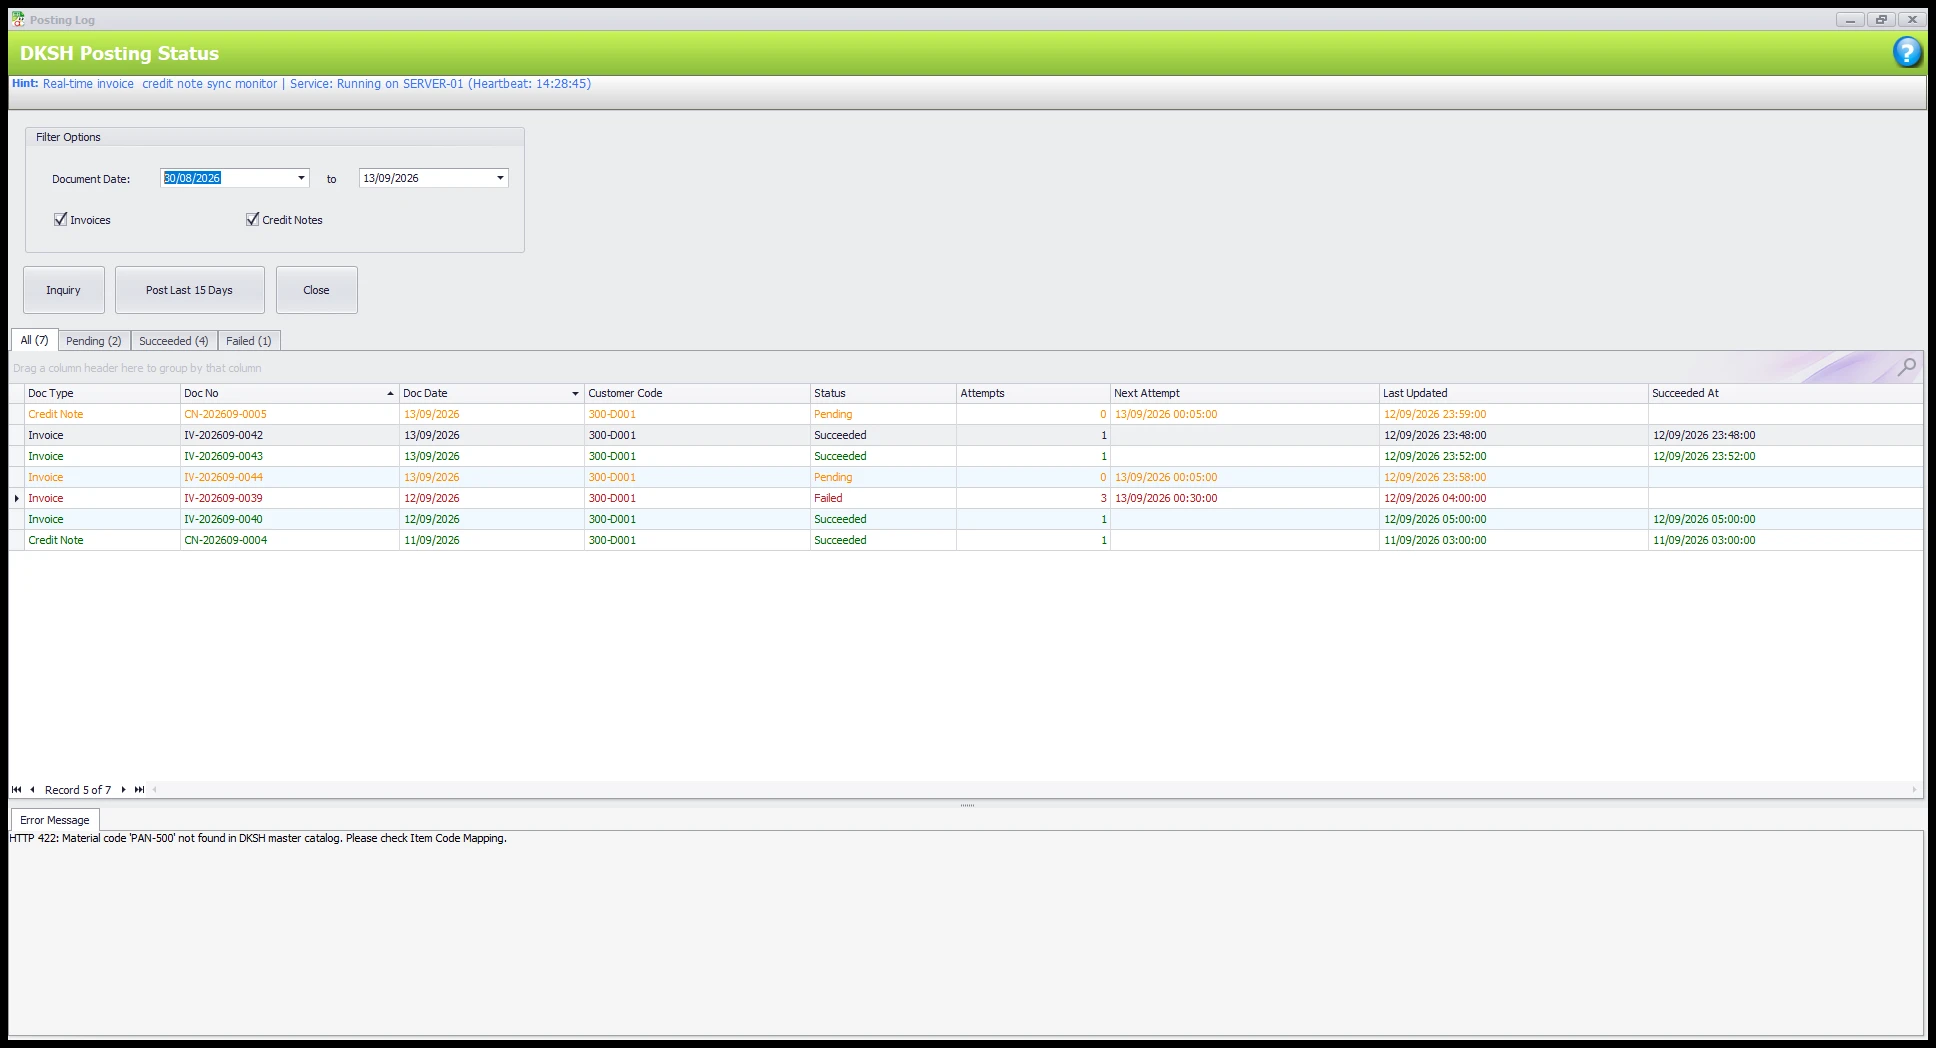Viewport: 1936px width, 1048px height.
Task: Sort by Succeeded At column header
Action: [x=1785, y=394]
